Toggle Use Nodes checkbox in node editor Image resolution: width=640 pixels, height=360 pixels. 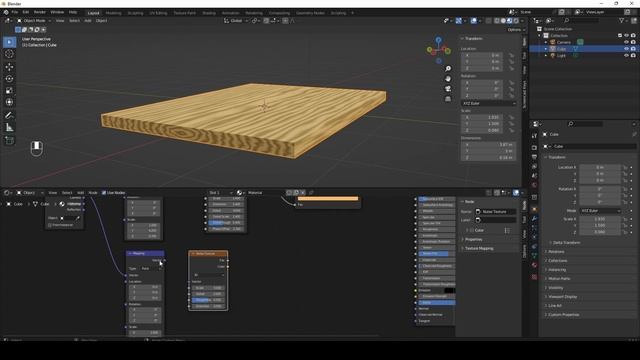(x=104, y=193)
